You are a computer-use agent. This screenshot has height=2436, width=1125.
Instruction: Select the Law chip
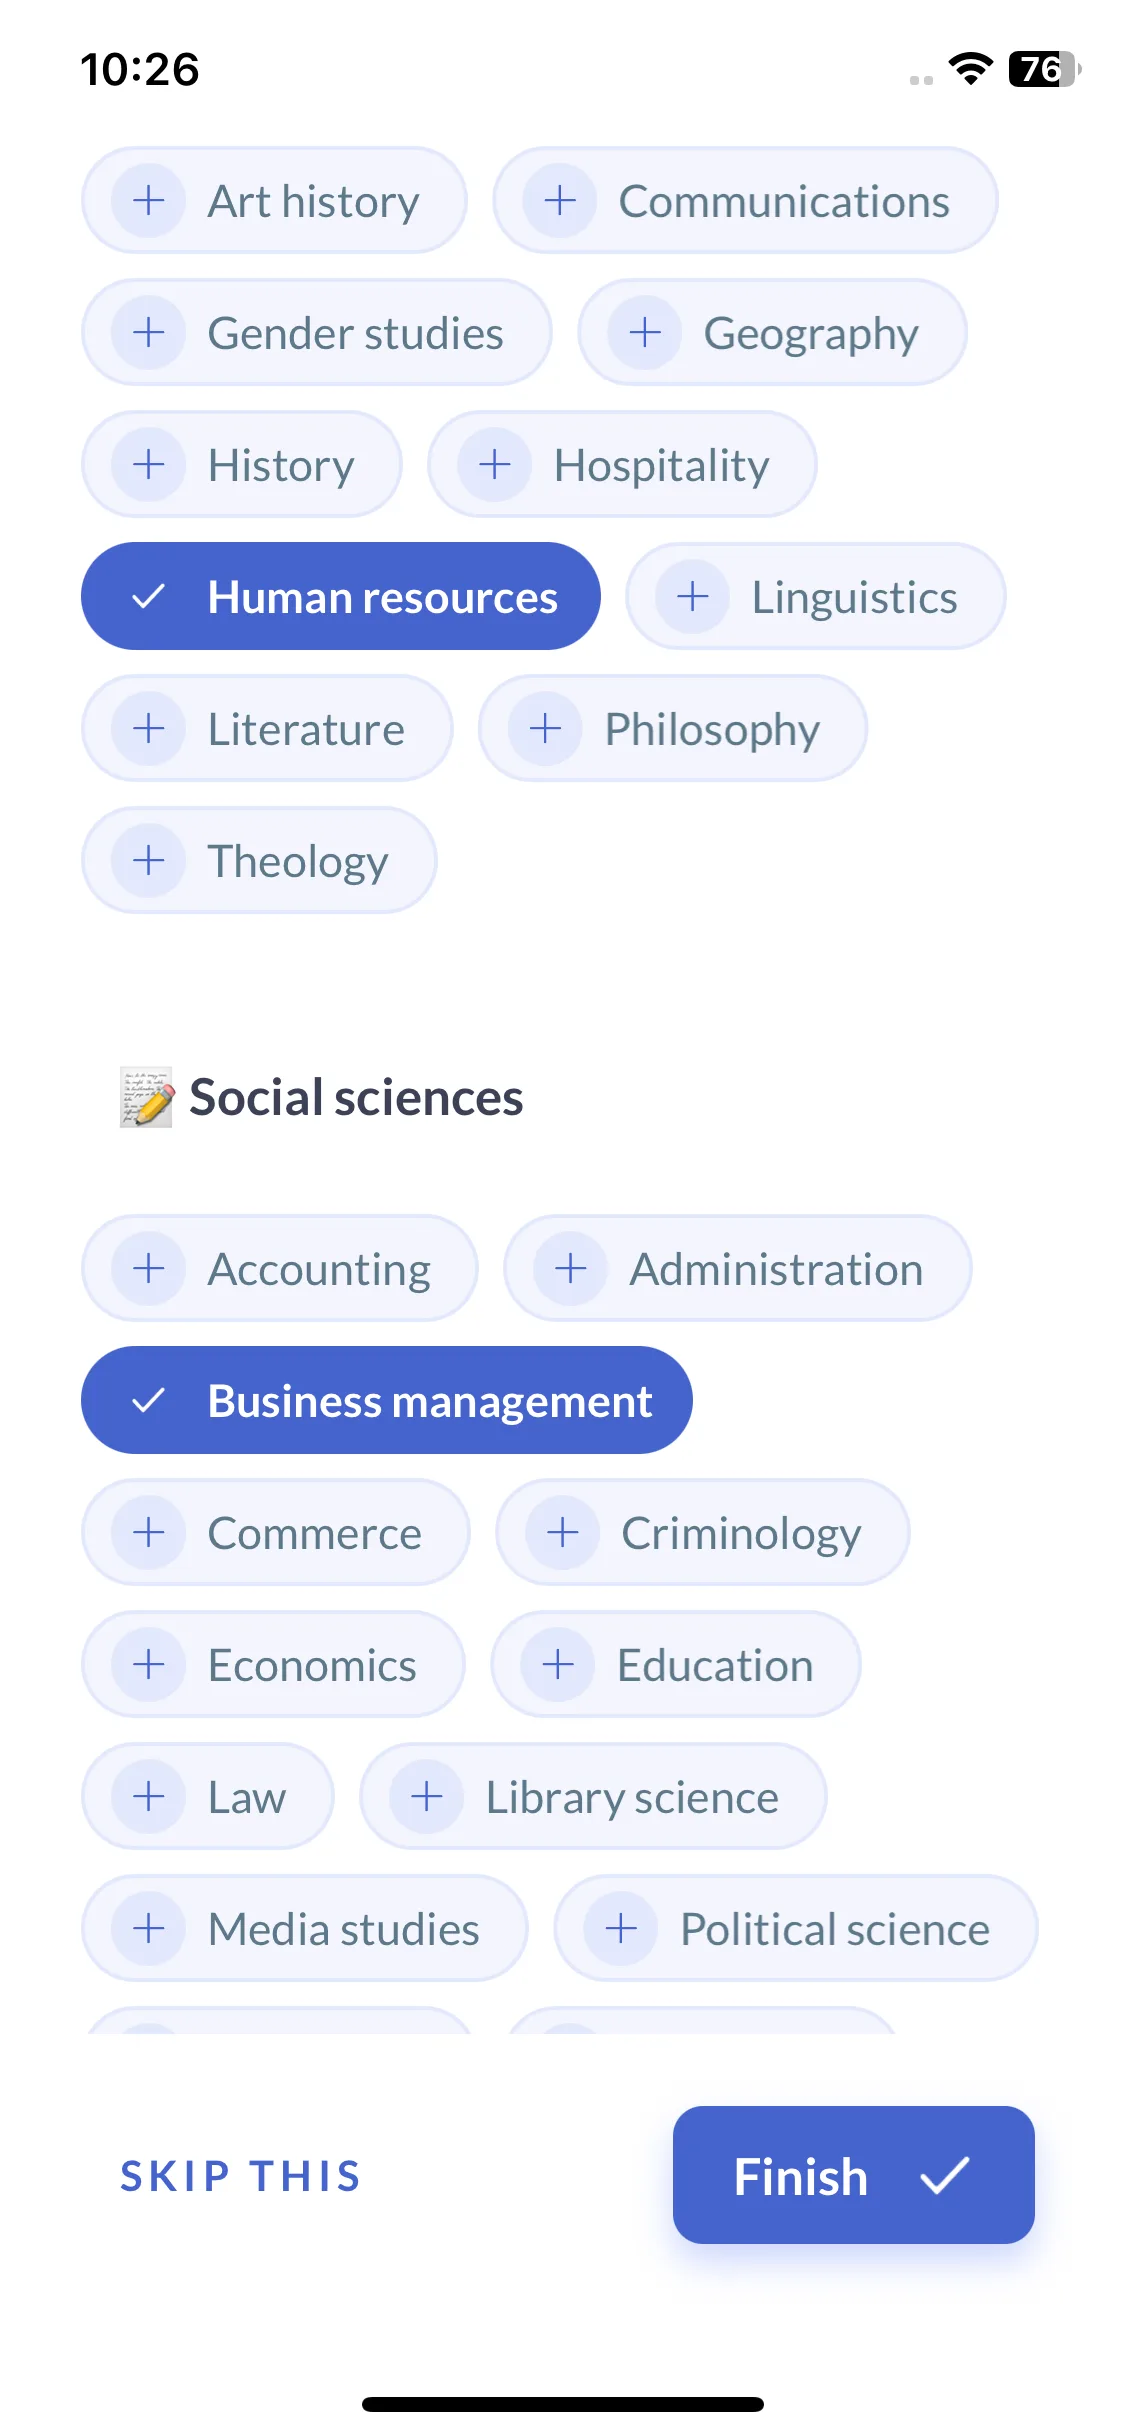(x=208, y=1797)
